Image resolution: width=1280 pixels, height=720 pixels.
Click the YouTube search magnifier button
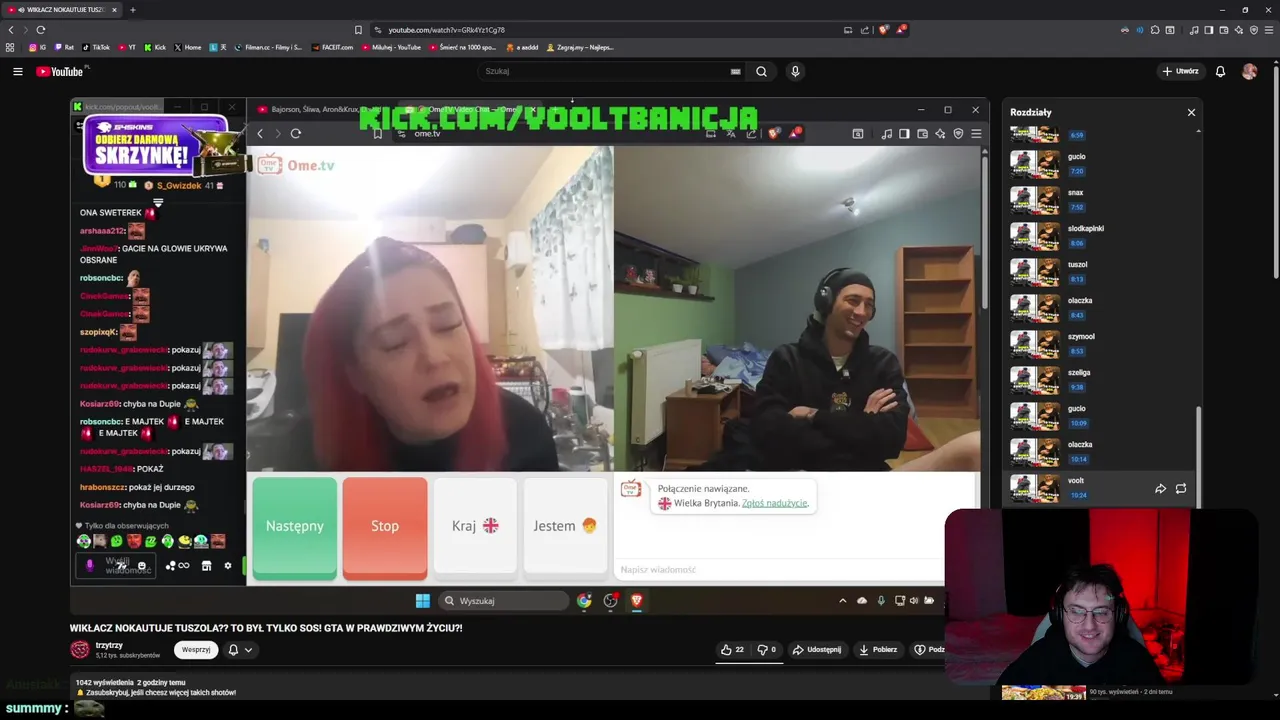tap(761, 71)
